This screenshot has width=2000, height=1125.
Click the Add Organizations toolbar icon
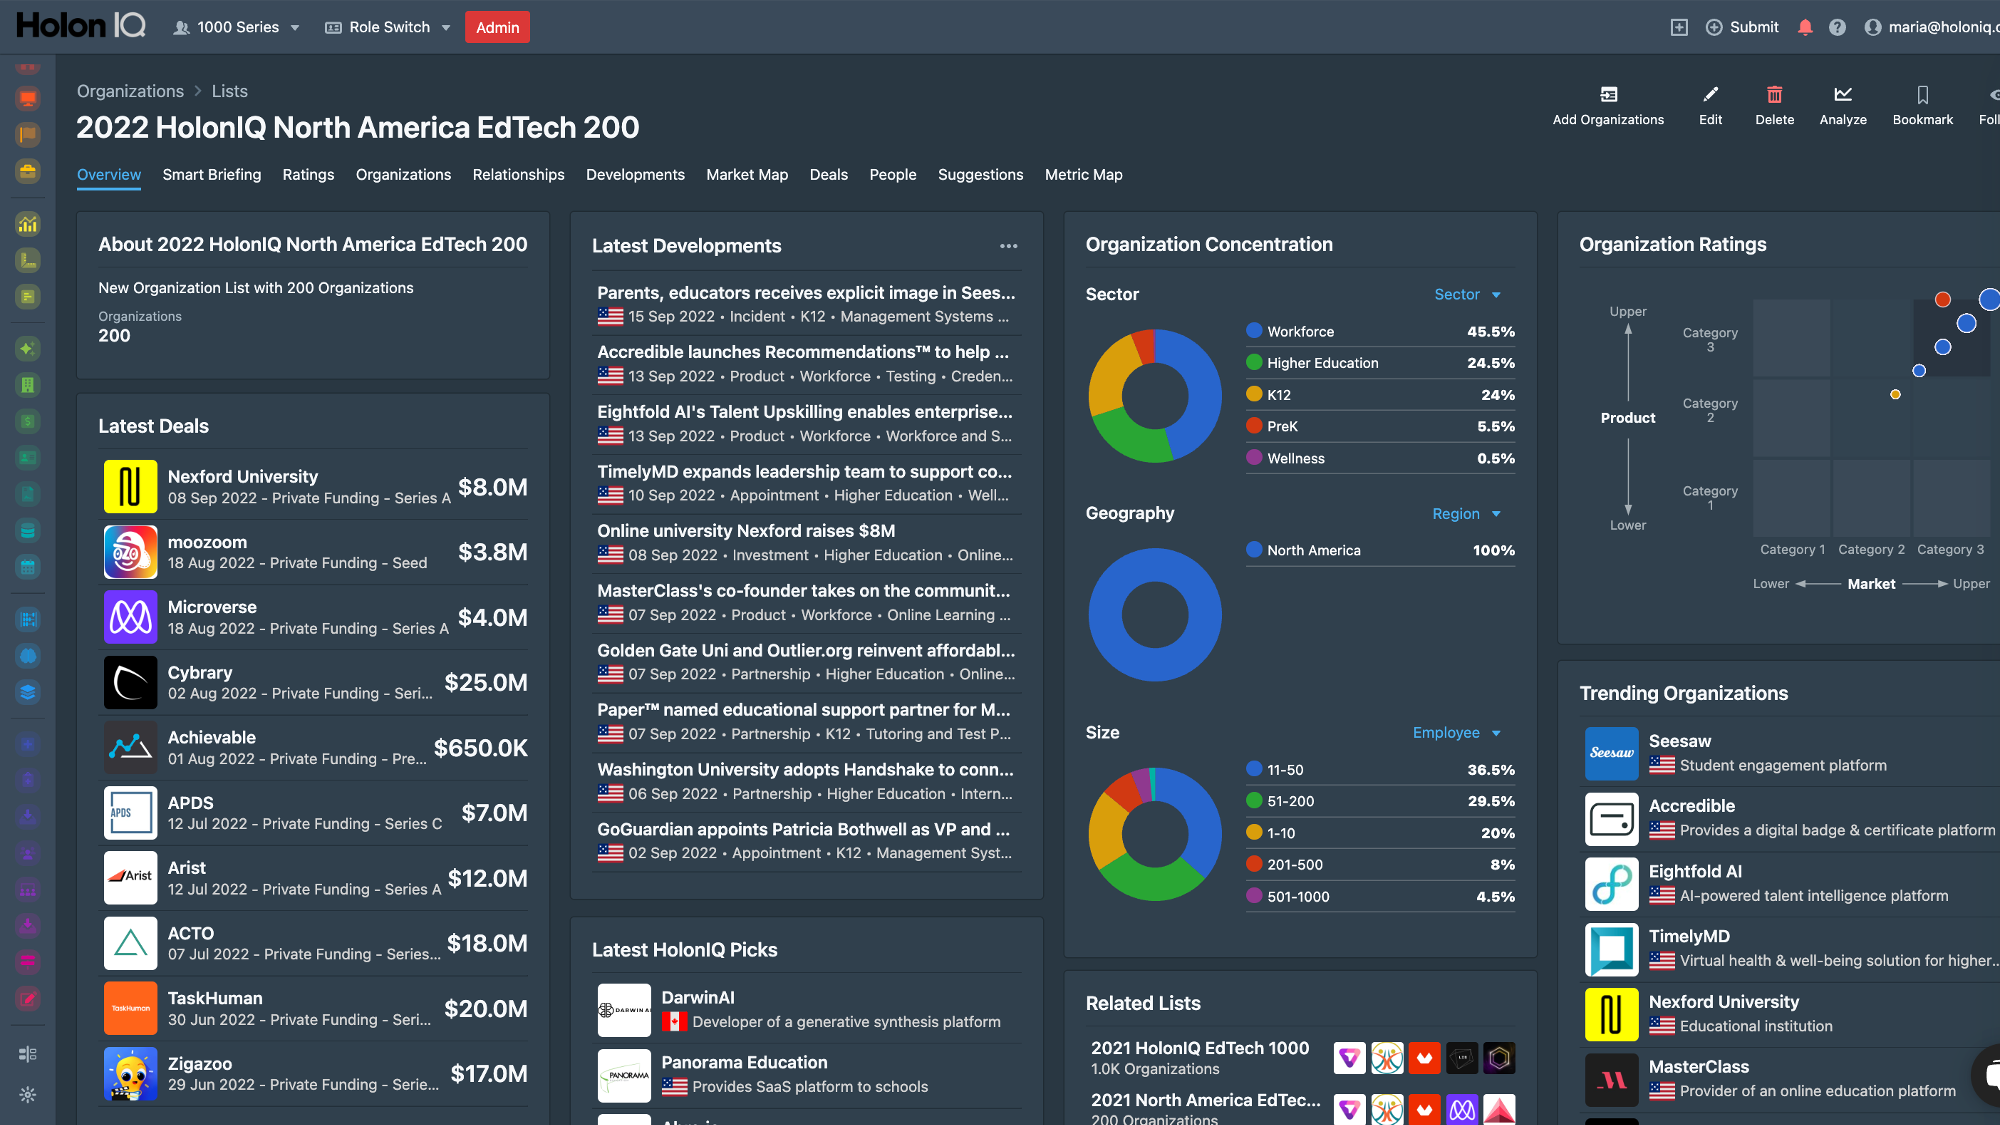[1608, 94]
